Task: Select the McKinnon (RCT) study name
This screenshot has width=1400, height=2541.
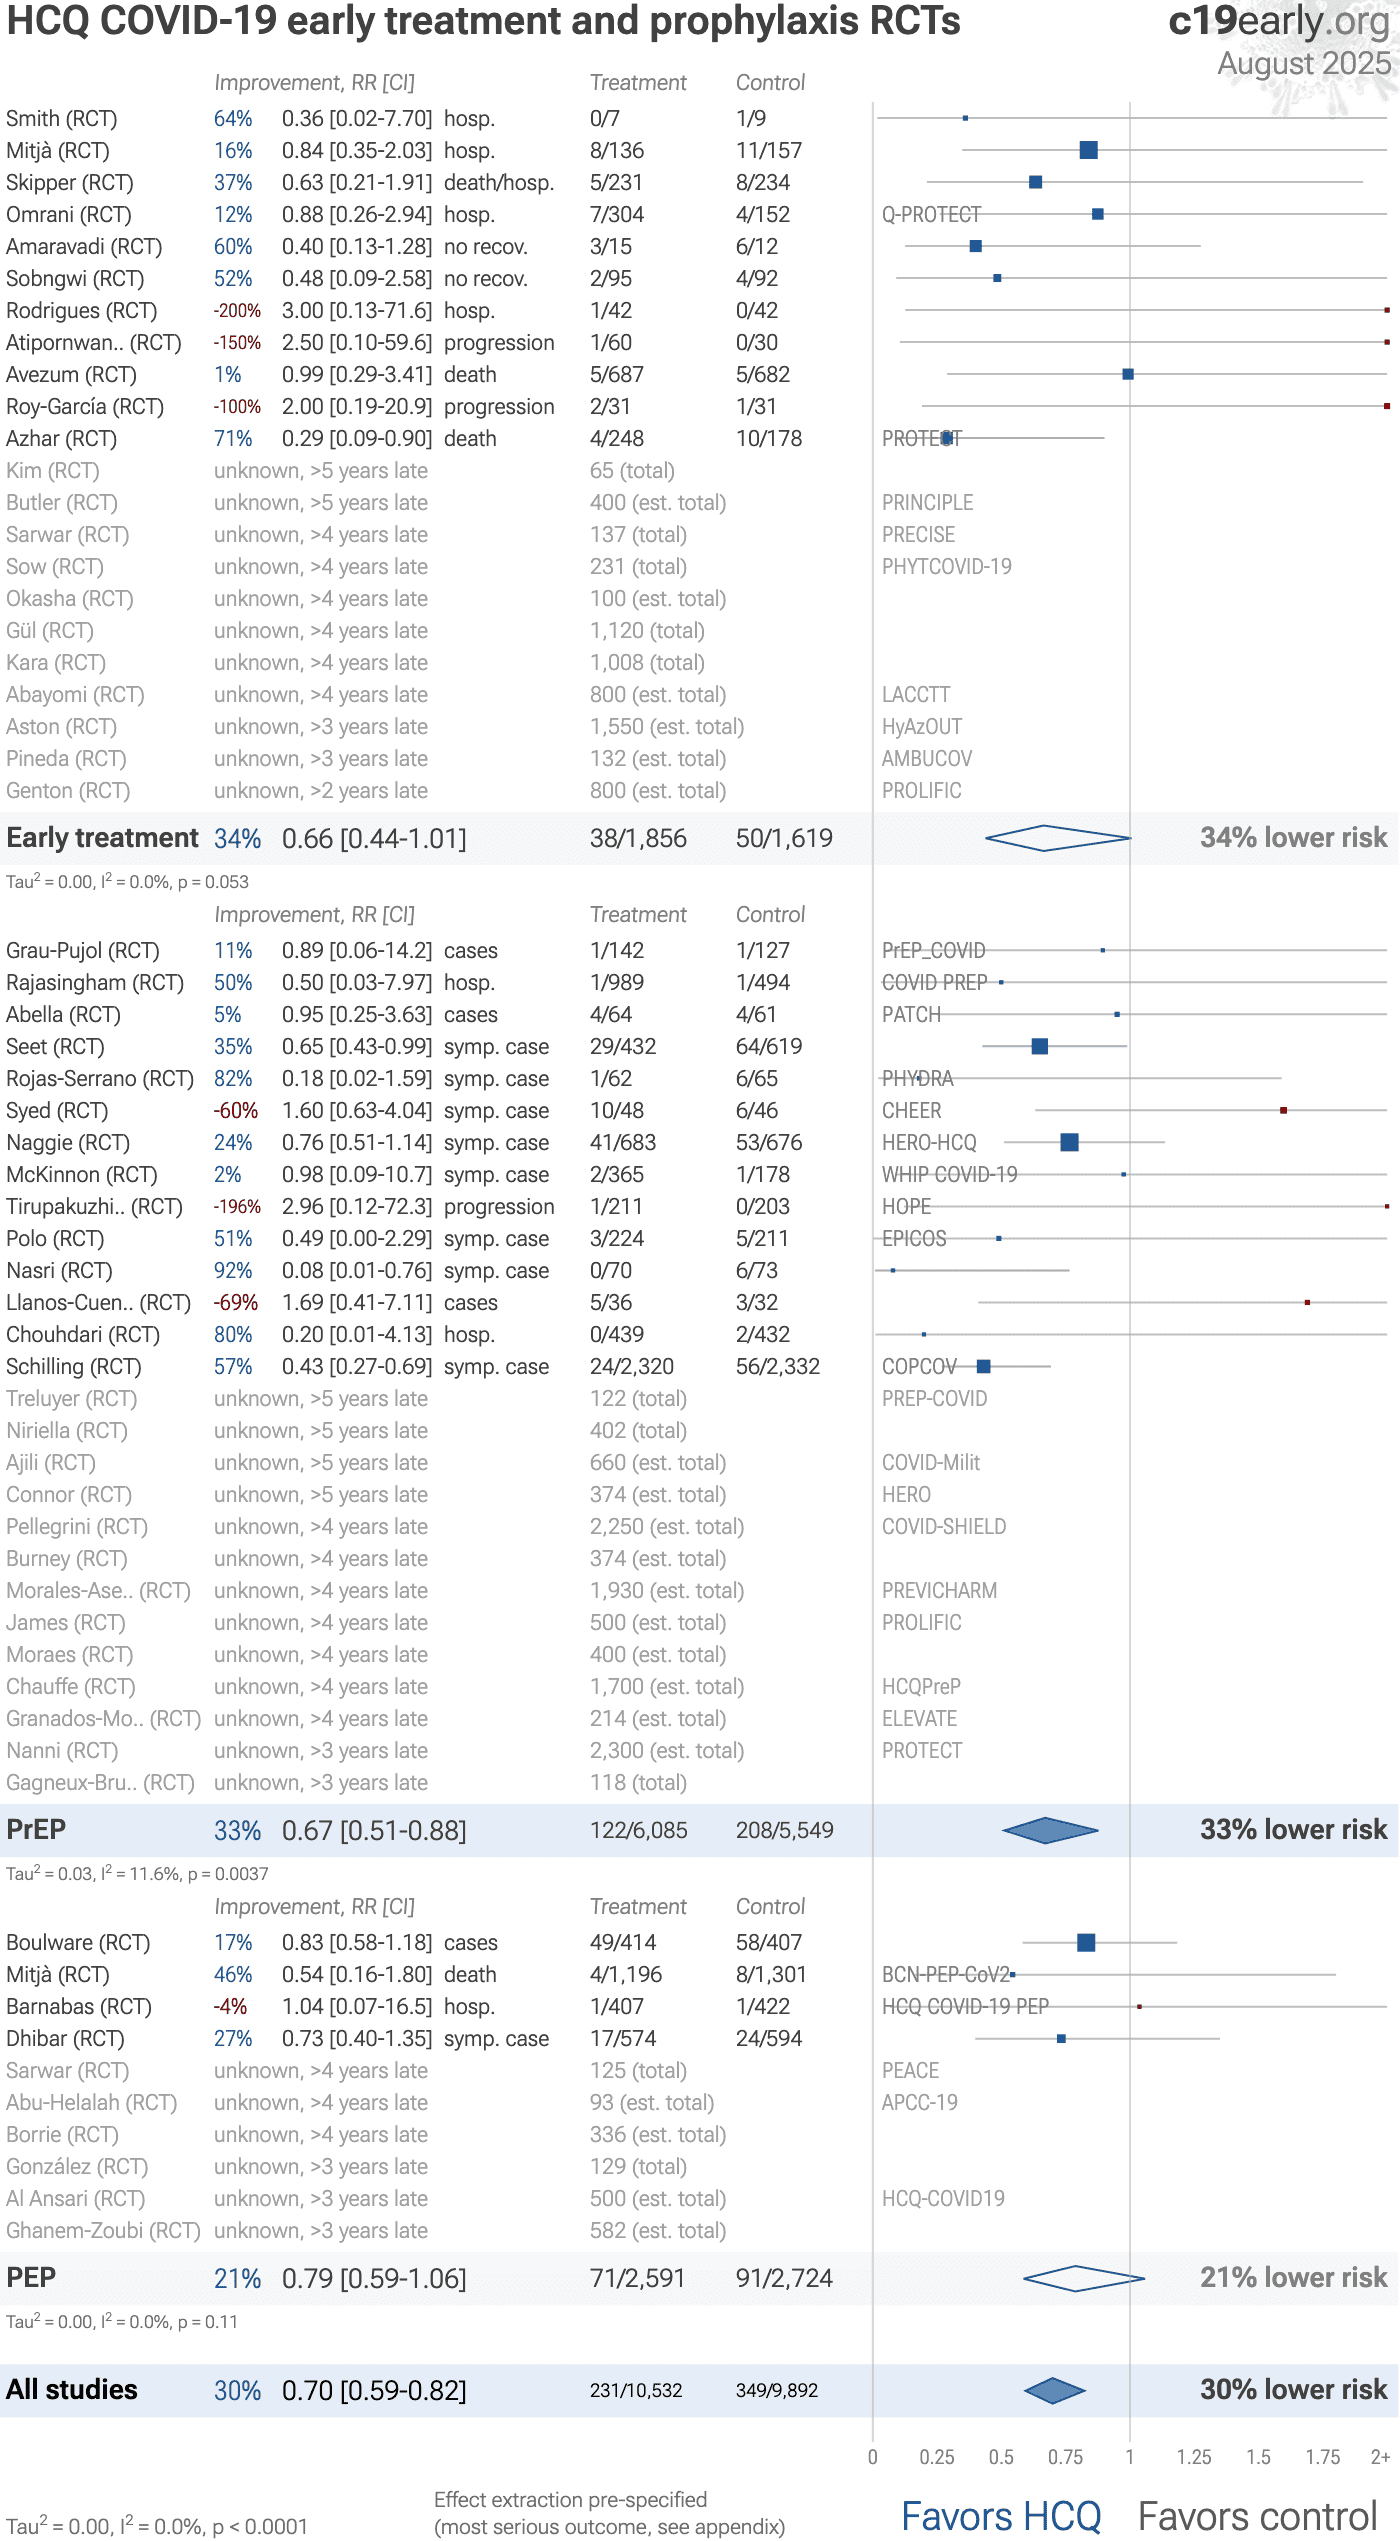Action: click(82, 1175)
